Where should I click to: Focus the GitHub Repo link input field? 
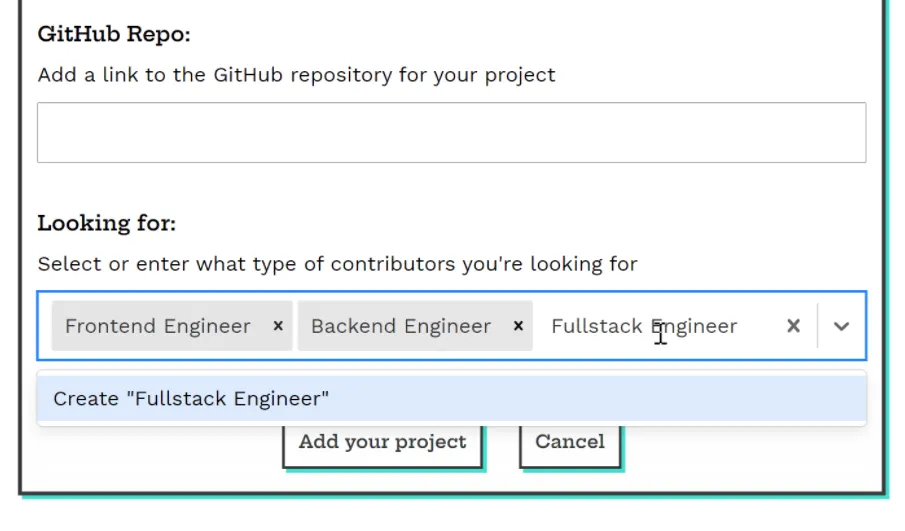pyautogui.click(x=451, y=132)
